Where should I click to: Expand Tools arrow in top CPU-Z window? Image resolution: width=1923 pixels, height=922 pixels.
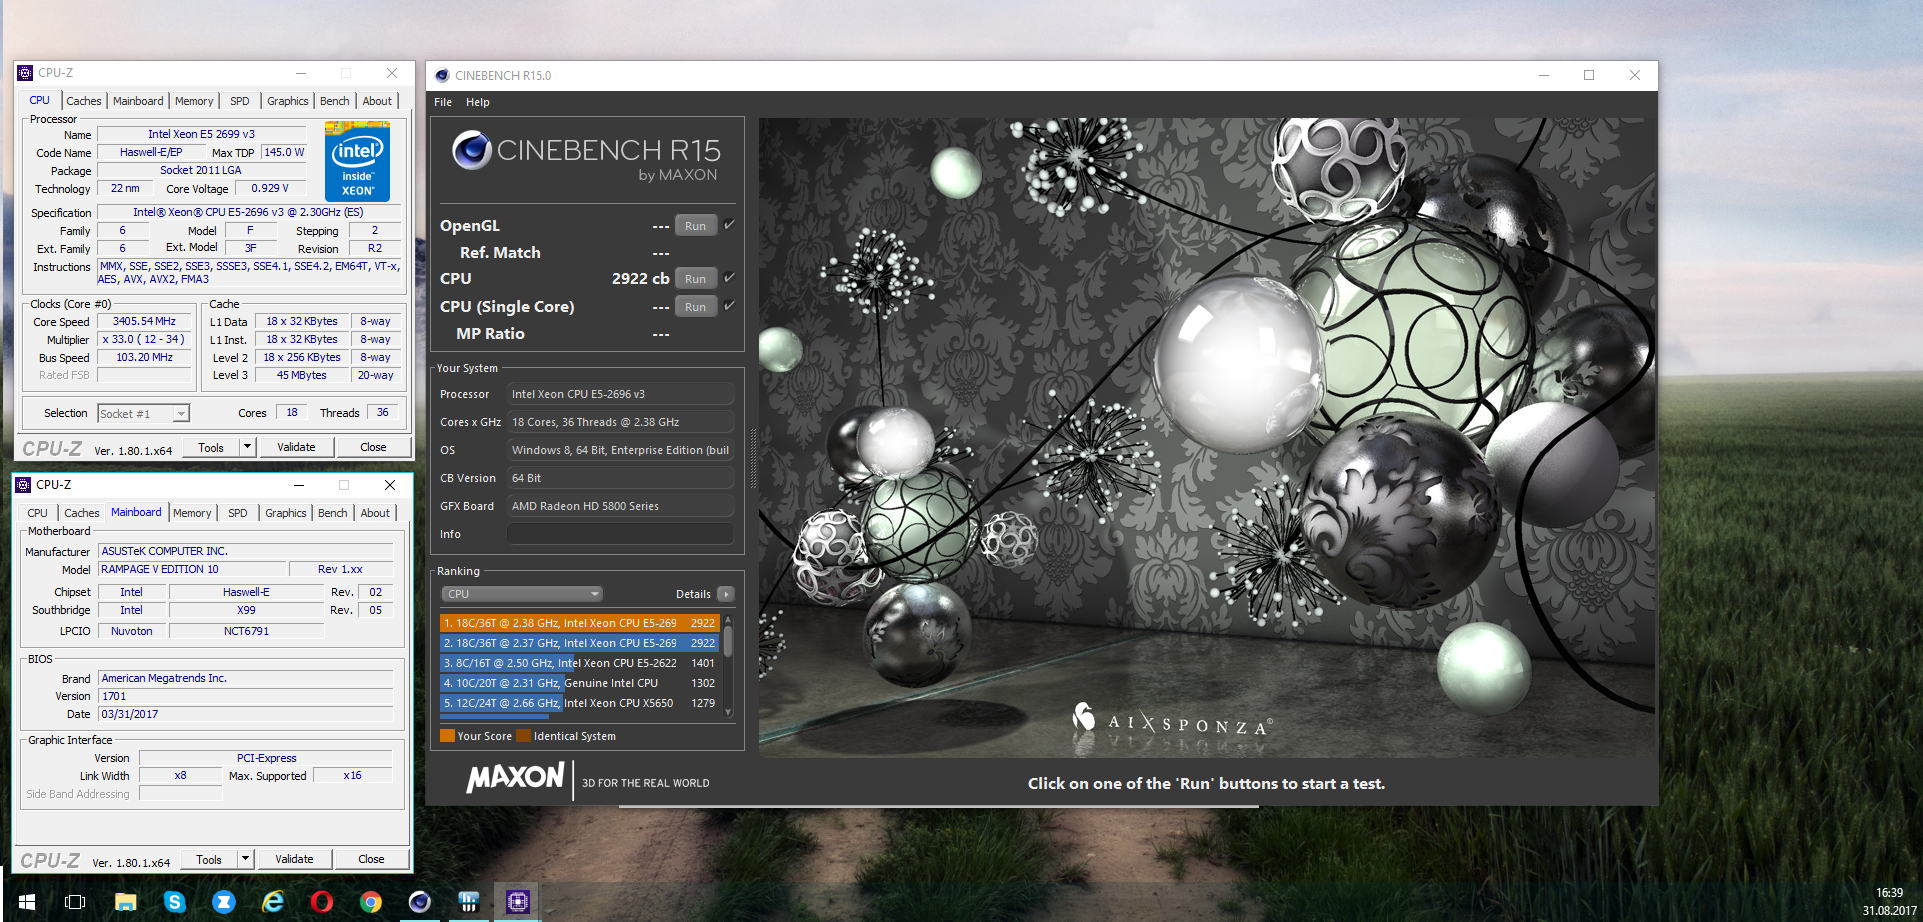click(x=247, y=447)
